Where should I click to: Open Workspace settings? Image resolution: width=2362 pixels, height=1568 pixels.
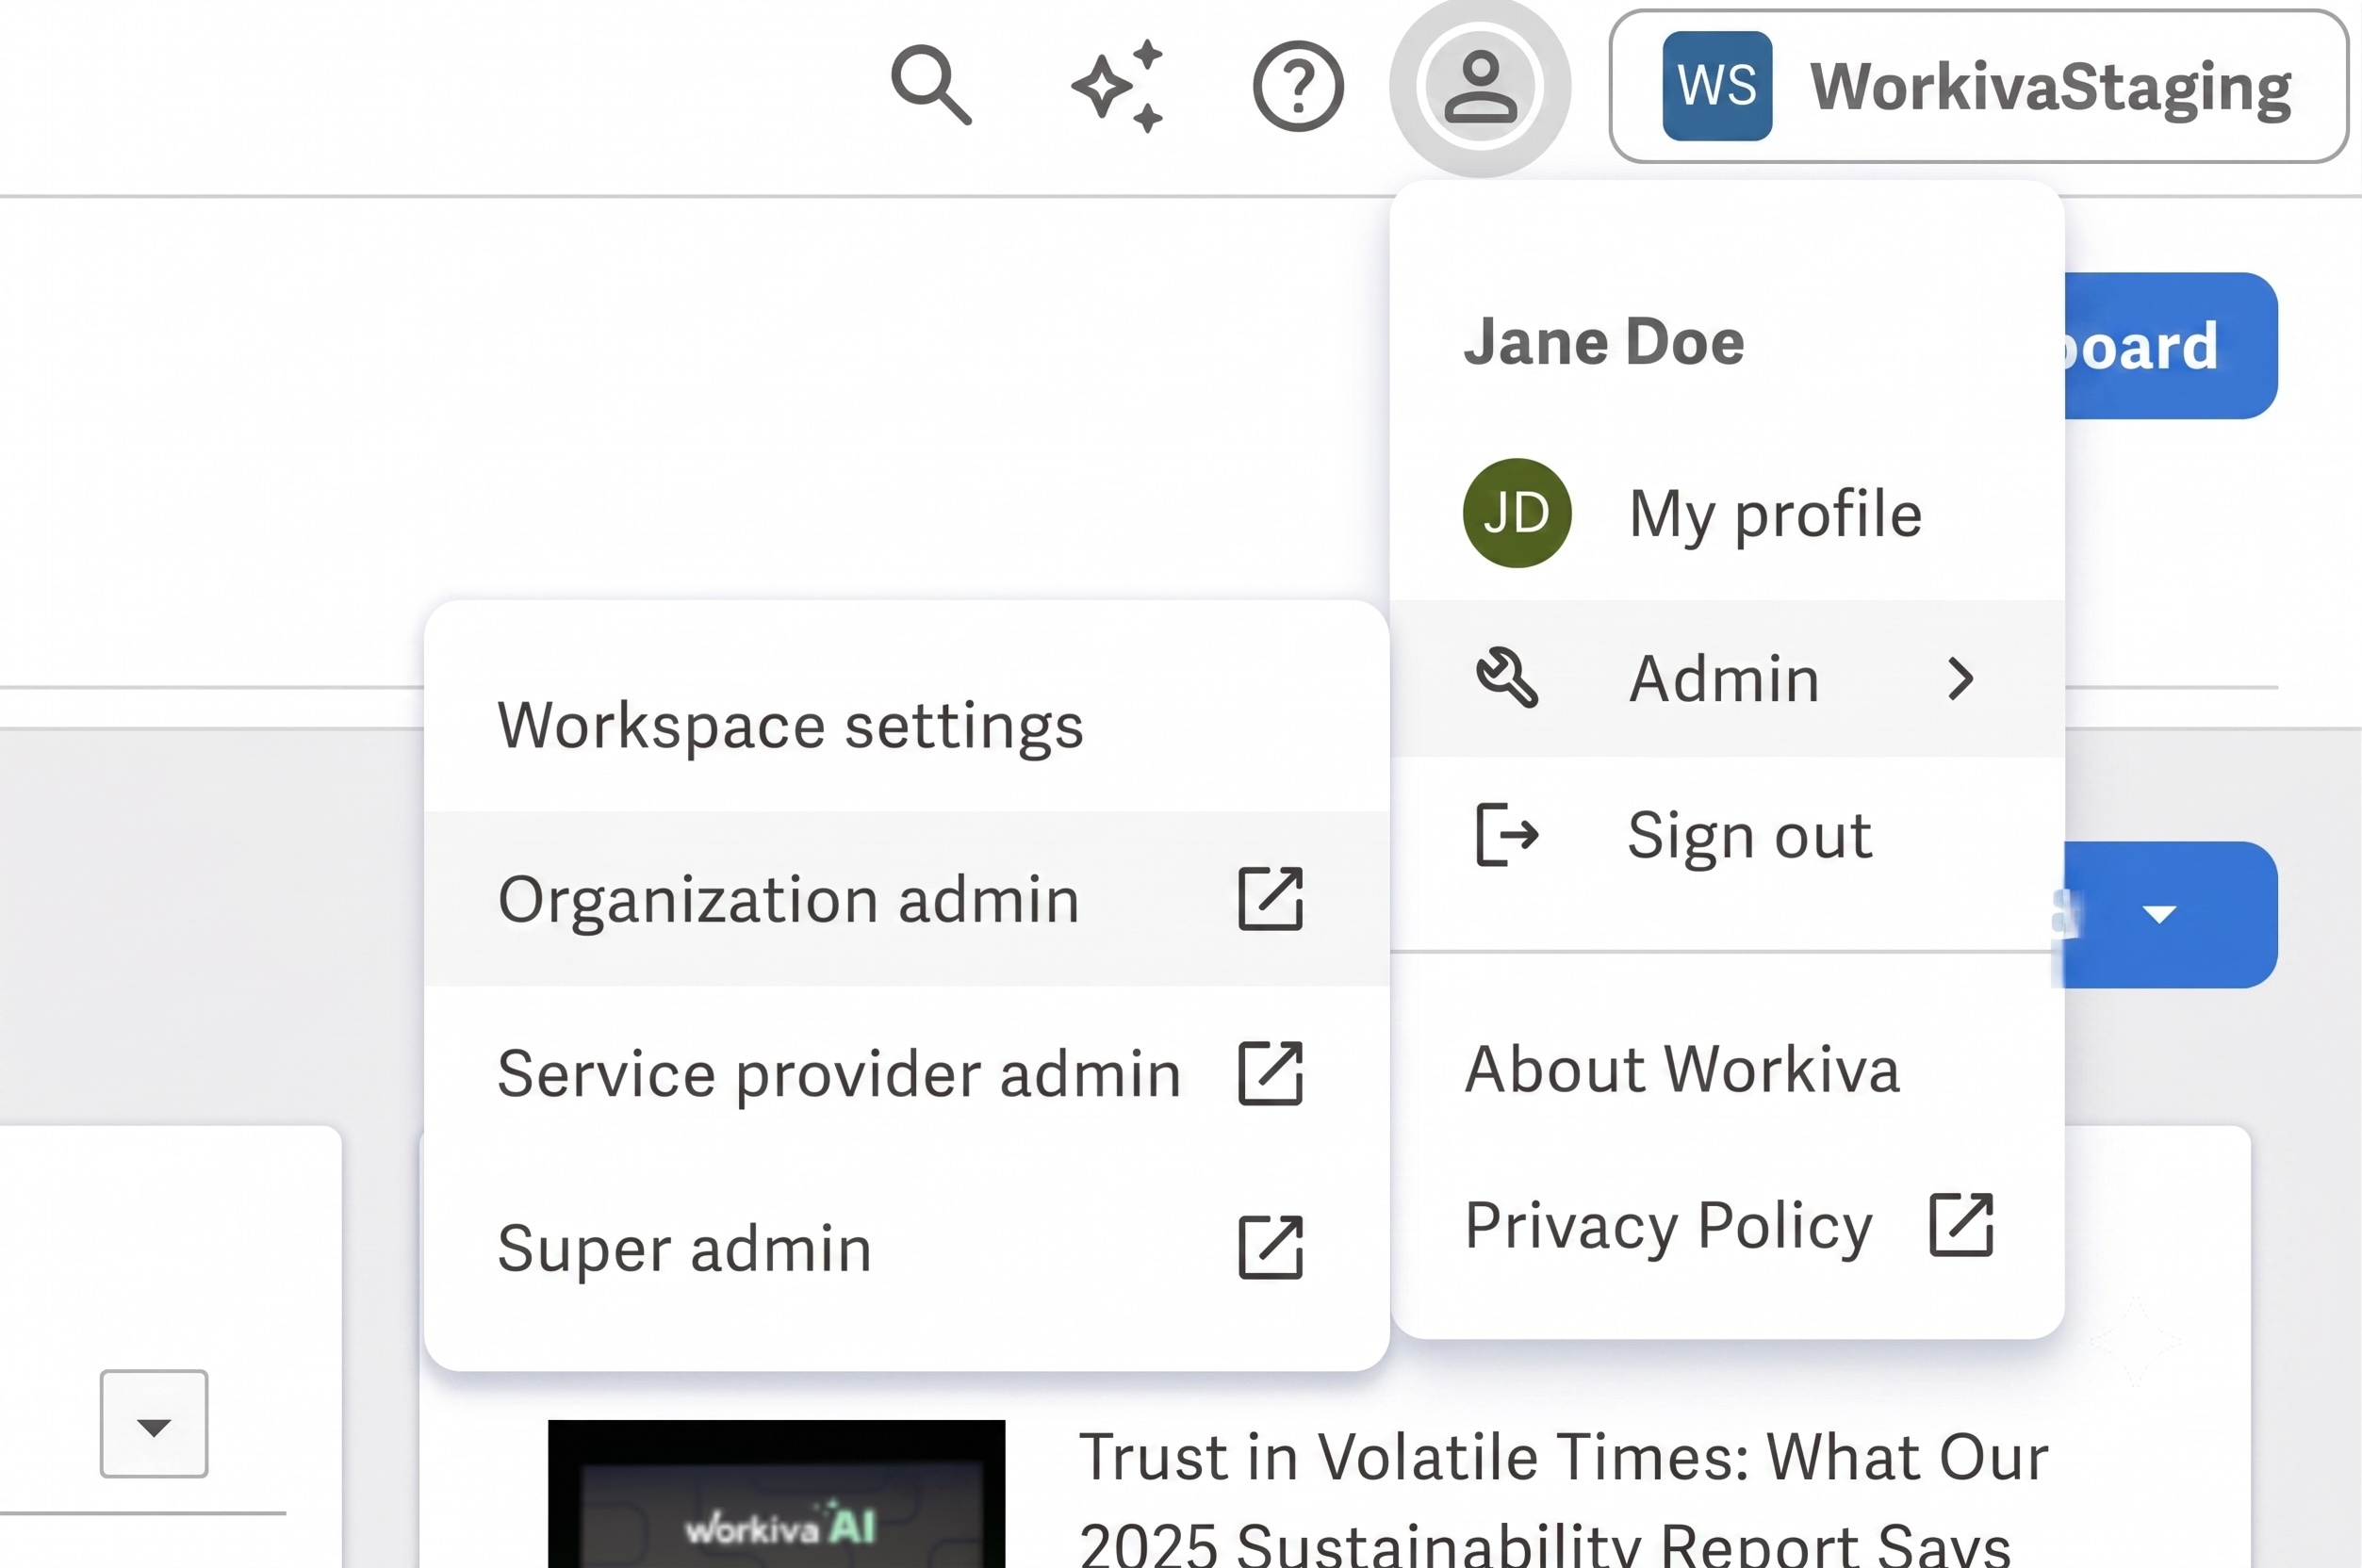(907, 725)
